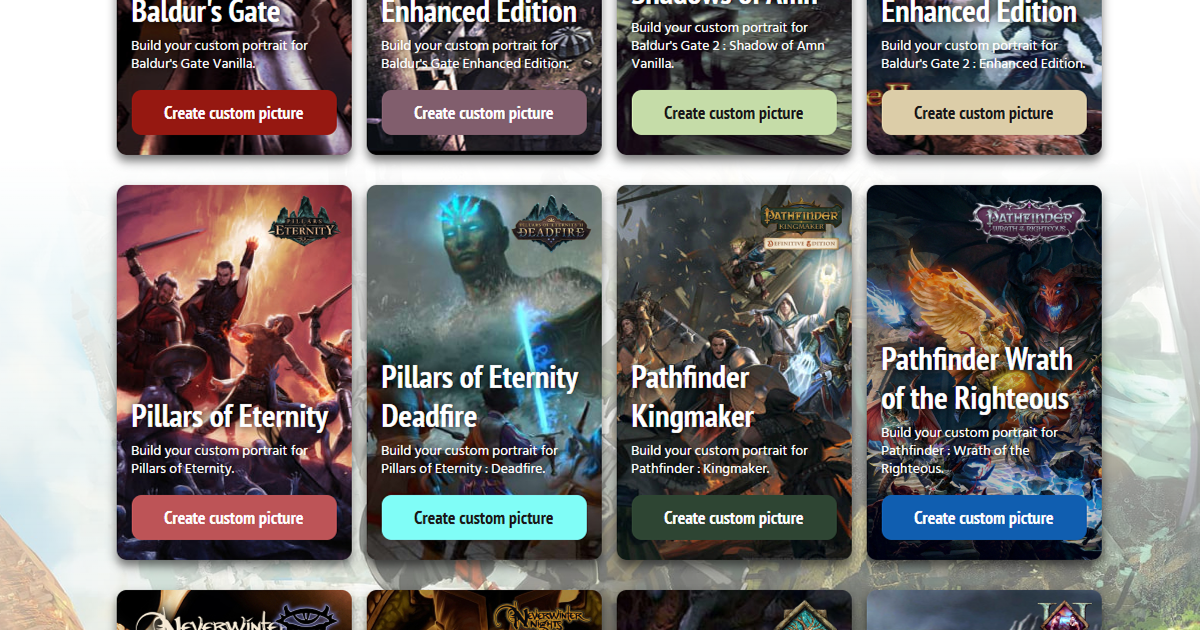Create custom picture for Shadow of Amn Vanilla
This screenshot has height=630, width=1200.
[734, 113]
